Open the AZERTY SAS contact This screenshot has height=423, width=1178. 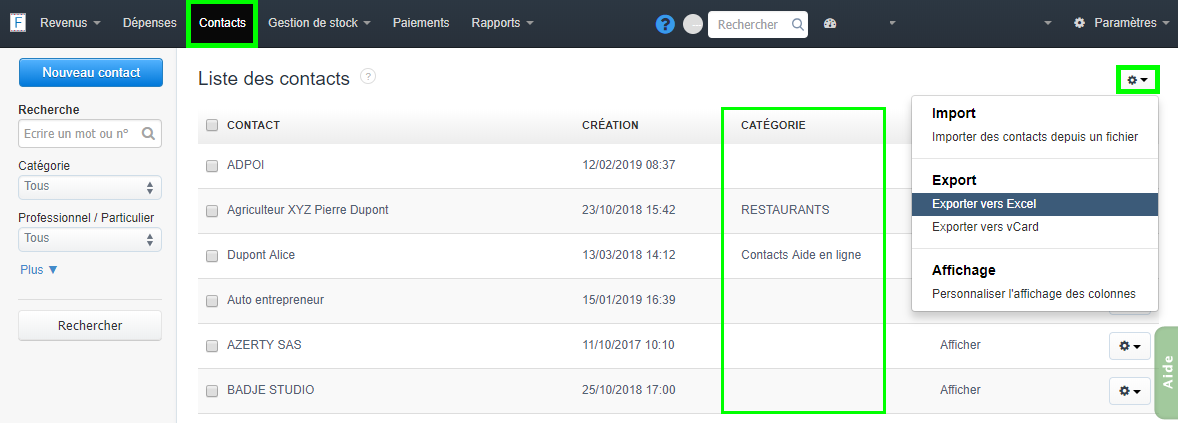tap(264, 345)
